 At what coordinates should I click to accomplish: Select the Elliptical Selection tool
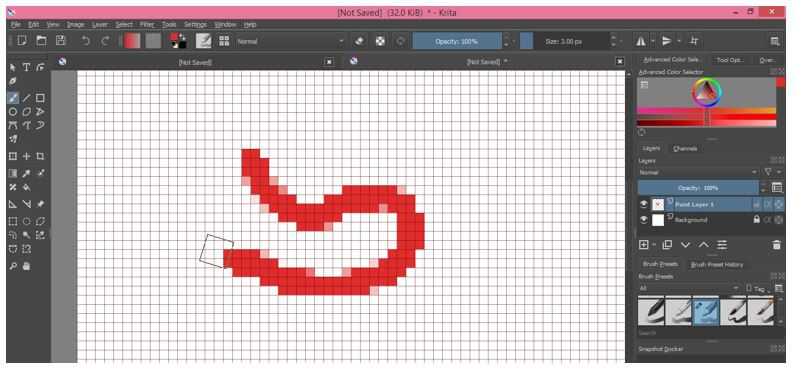[x=26, y=221]
